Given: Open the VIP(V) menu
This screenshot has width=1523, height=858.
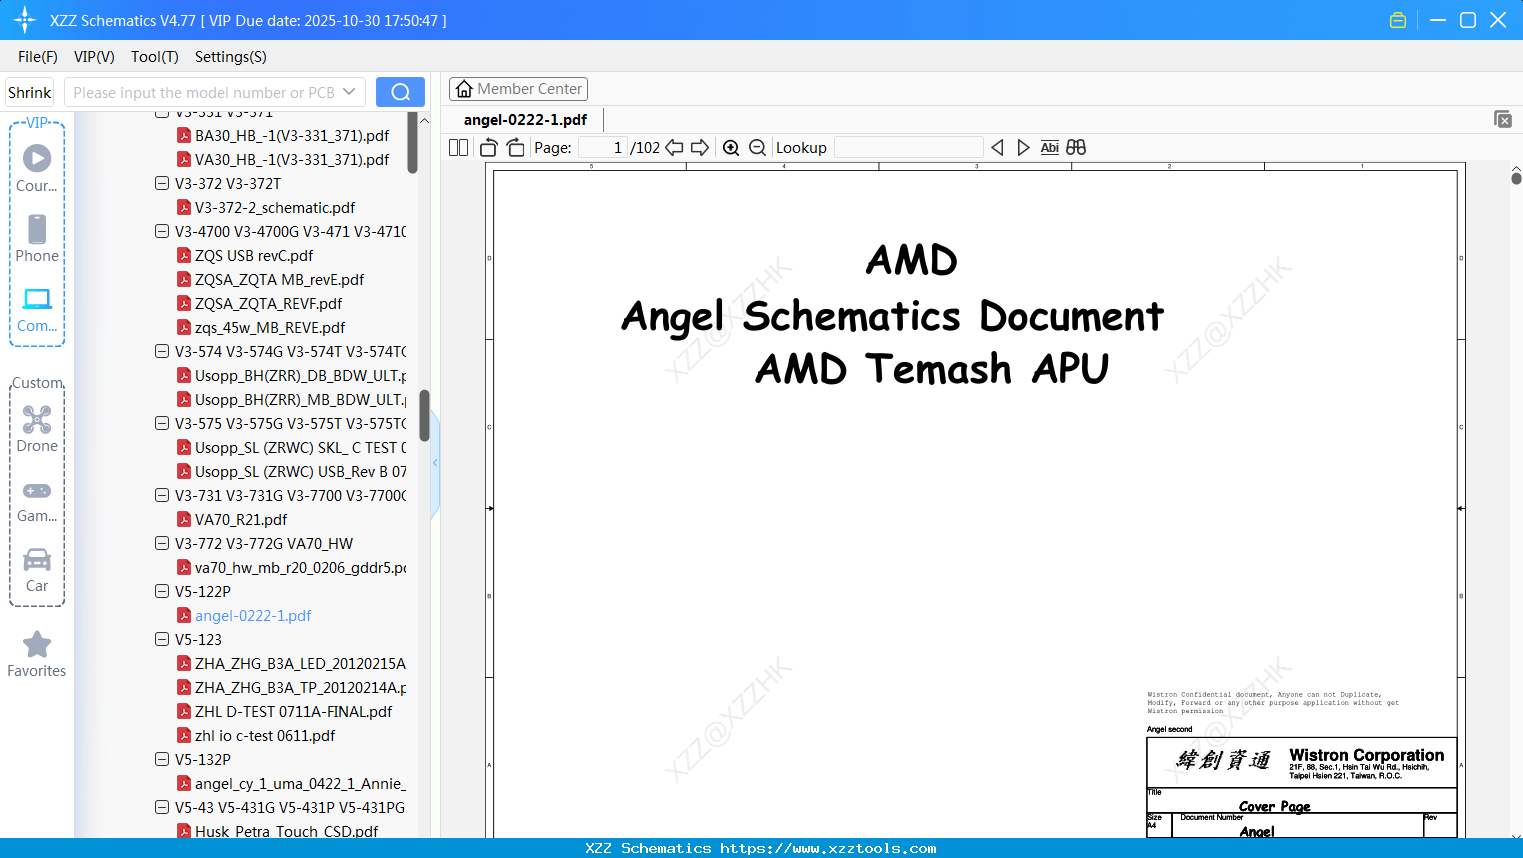Looking at the screenshot, I should click(x=94, y=57).
